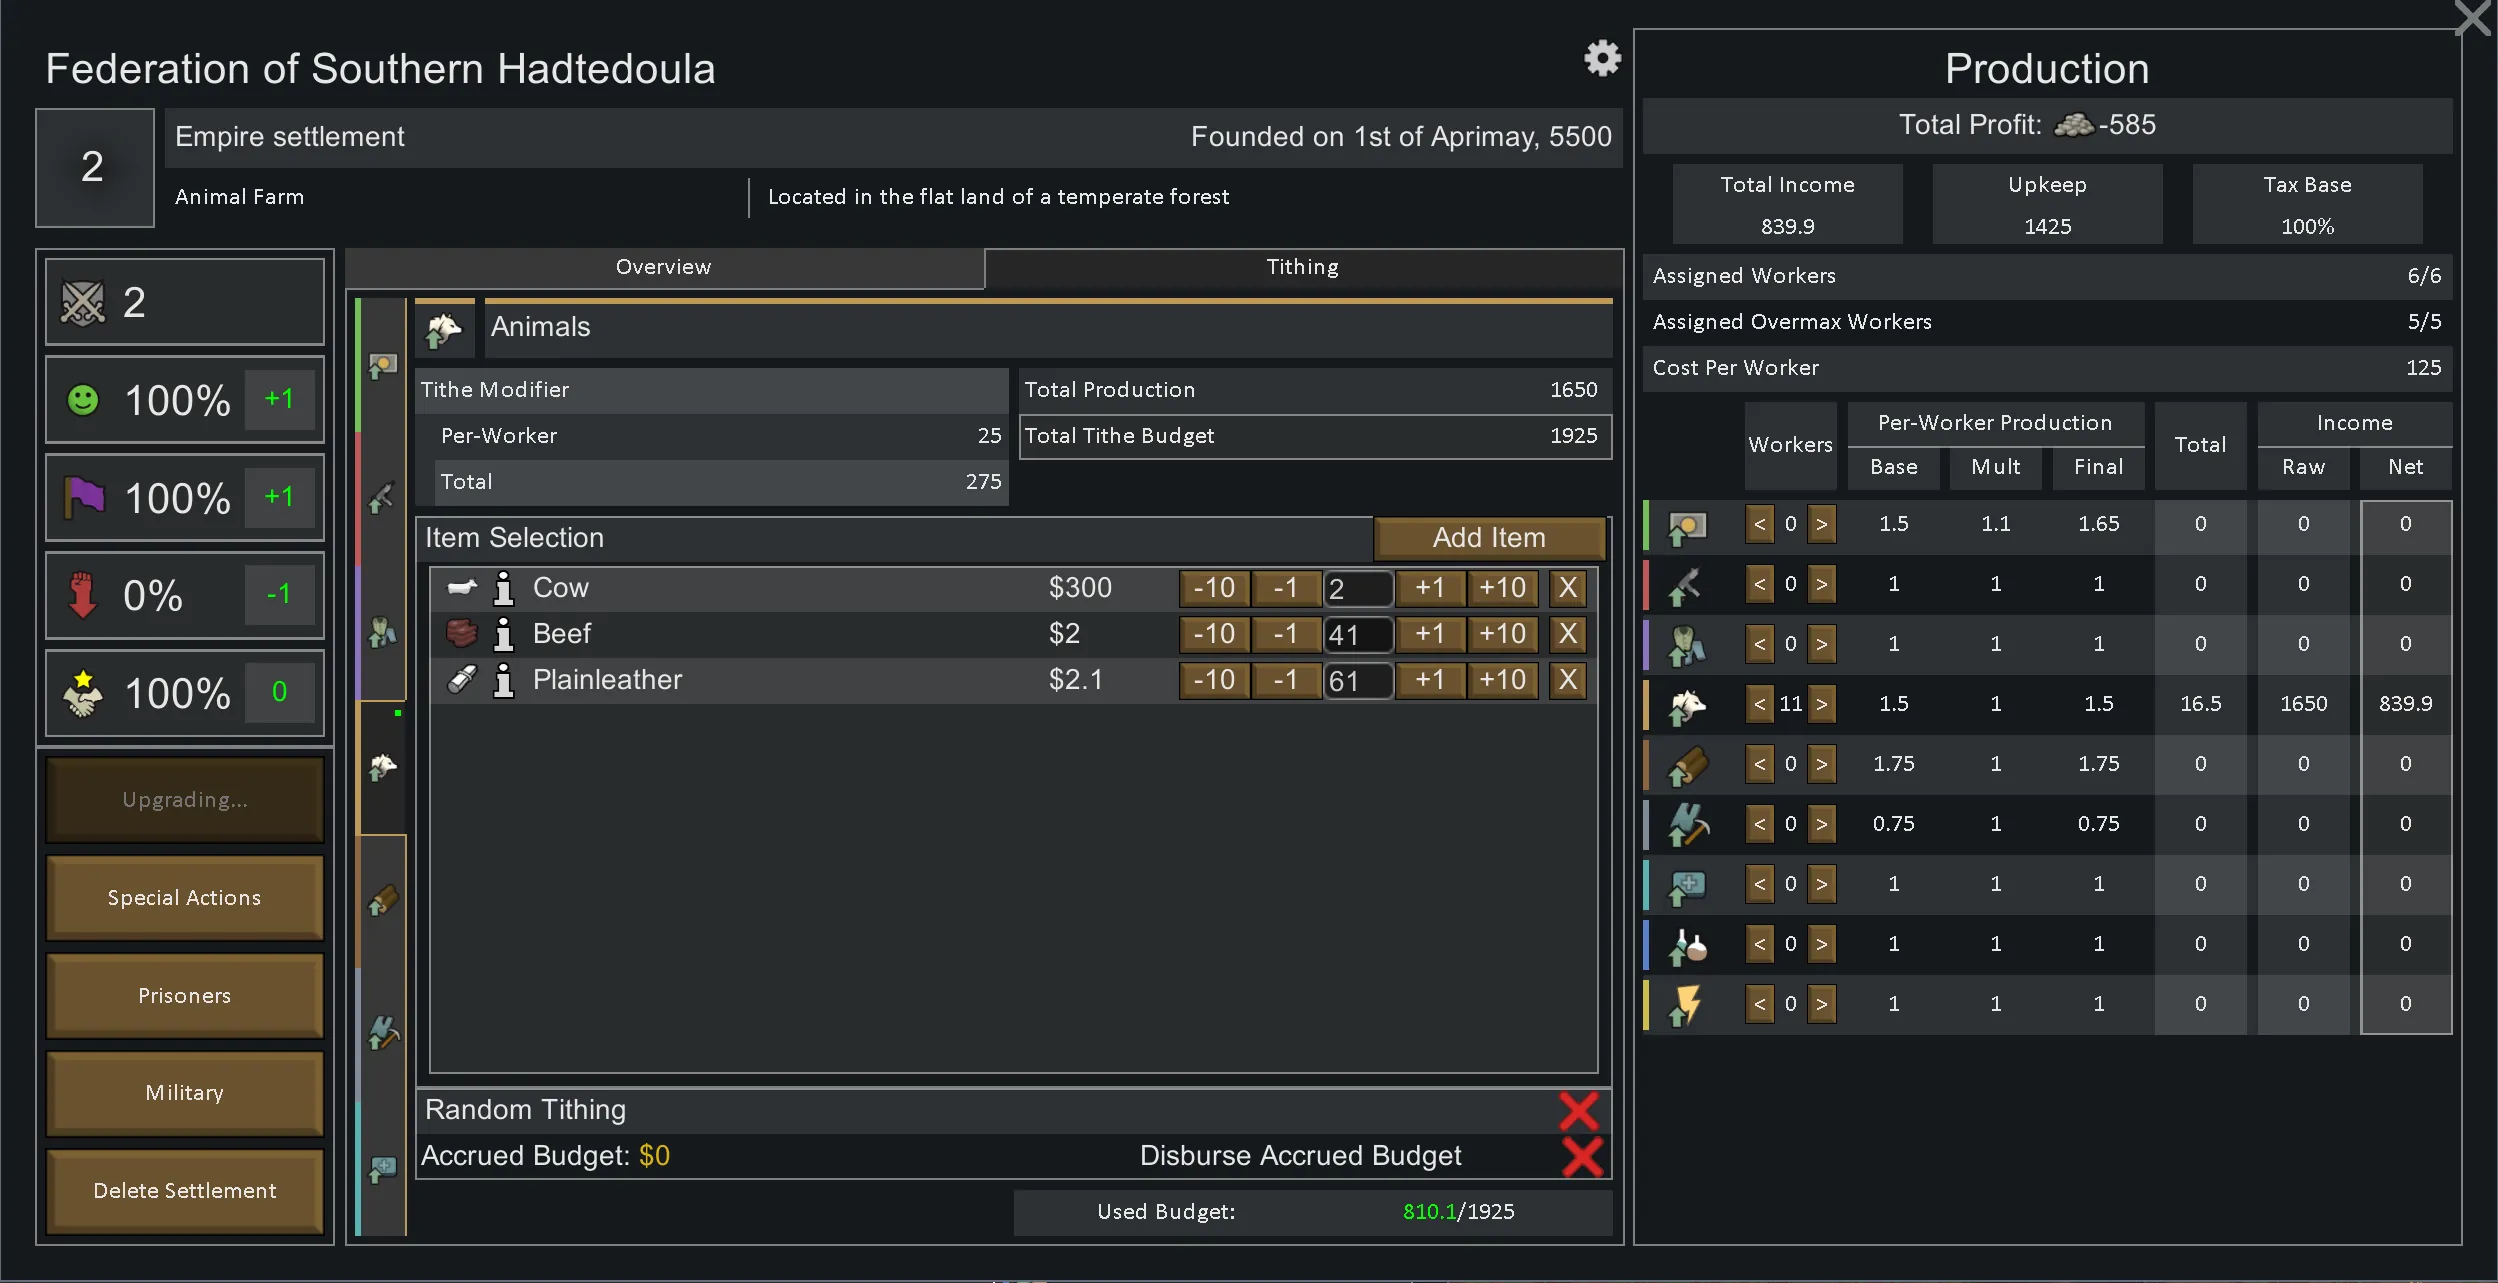2498x1283 pixels.
Task: Switch to the Tithing tab
Action: click(1302, 267)
